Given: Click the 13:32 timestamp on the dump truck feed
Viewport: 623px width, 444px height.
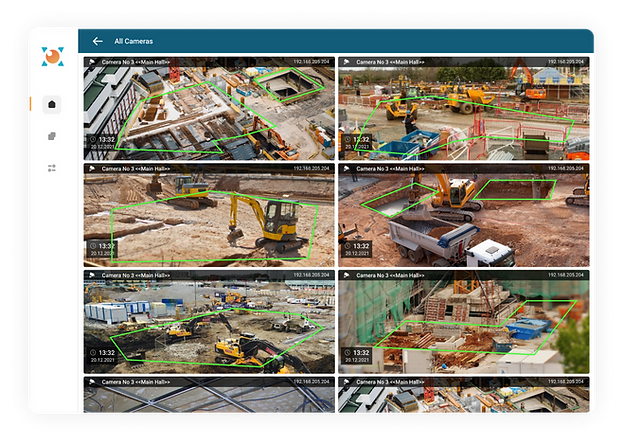Looking at the screenshot, I should (x=362, y=246).
